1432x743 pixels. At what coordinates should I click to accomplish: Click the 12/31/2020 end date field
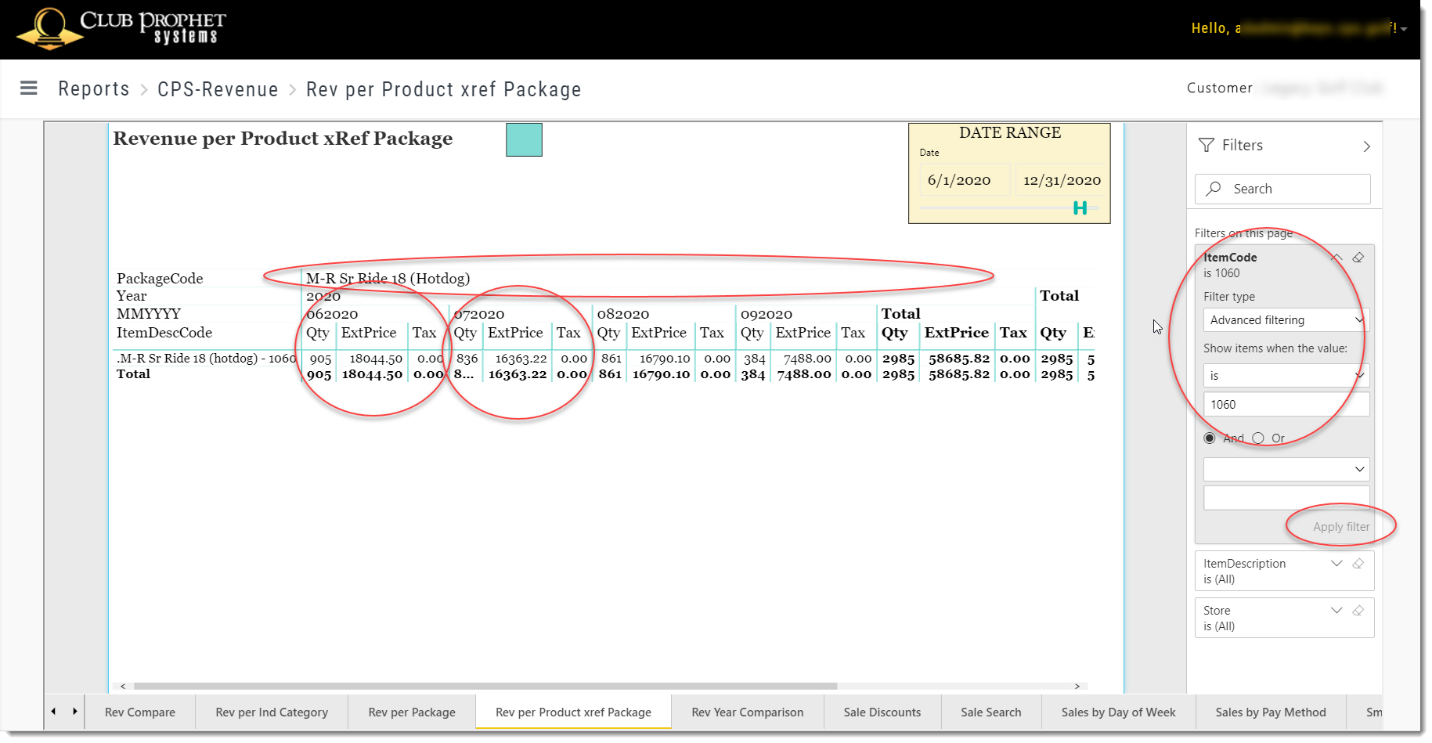[1060, 180]
